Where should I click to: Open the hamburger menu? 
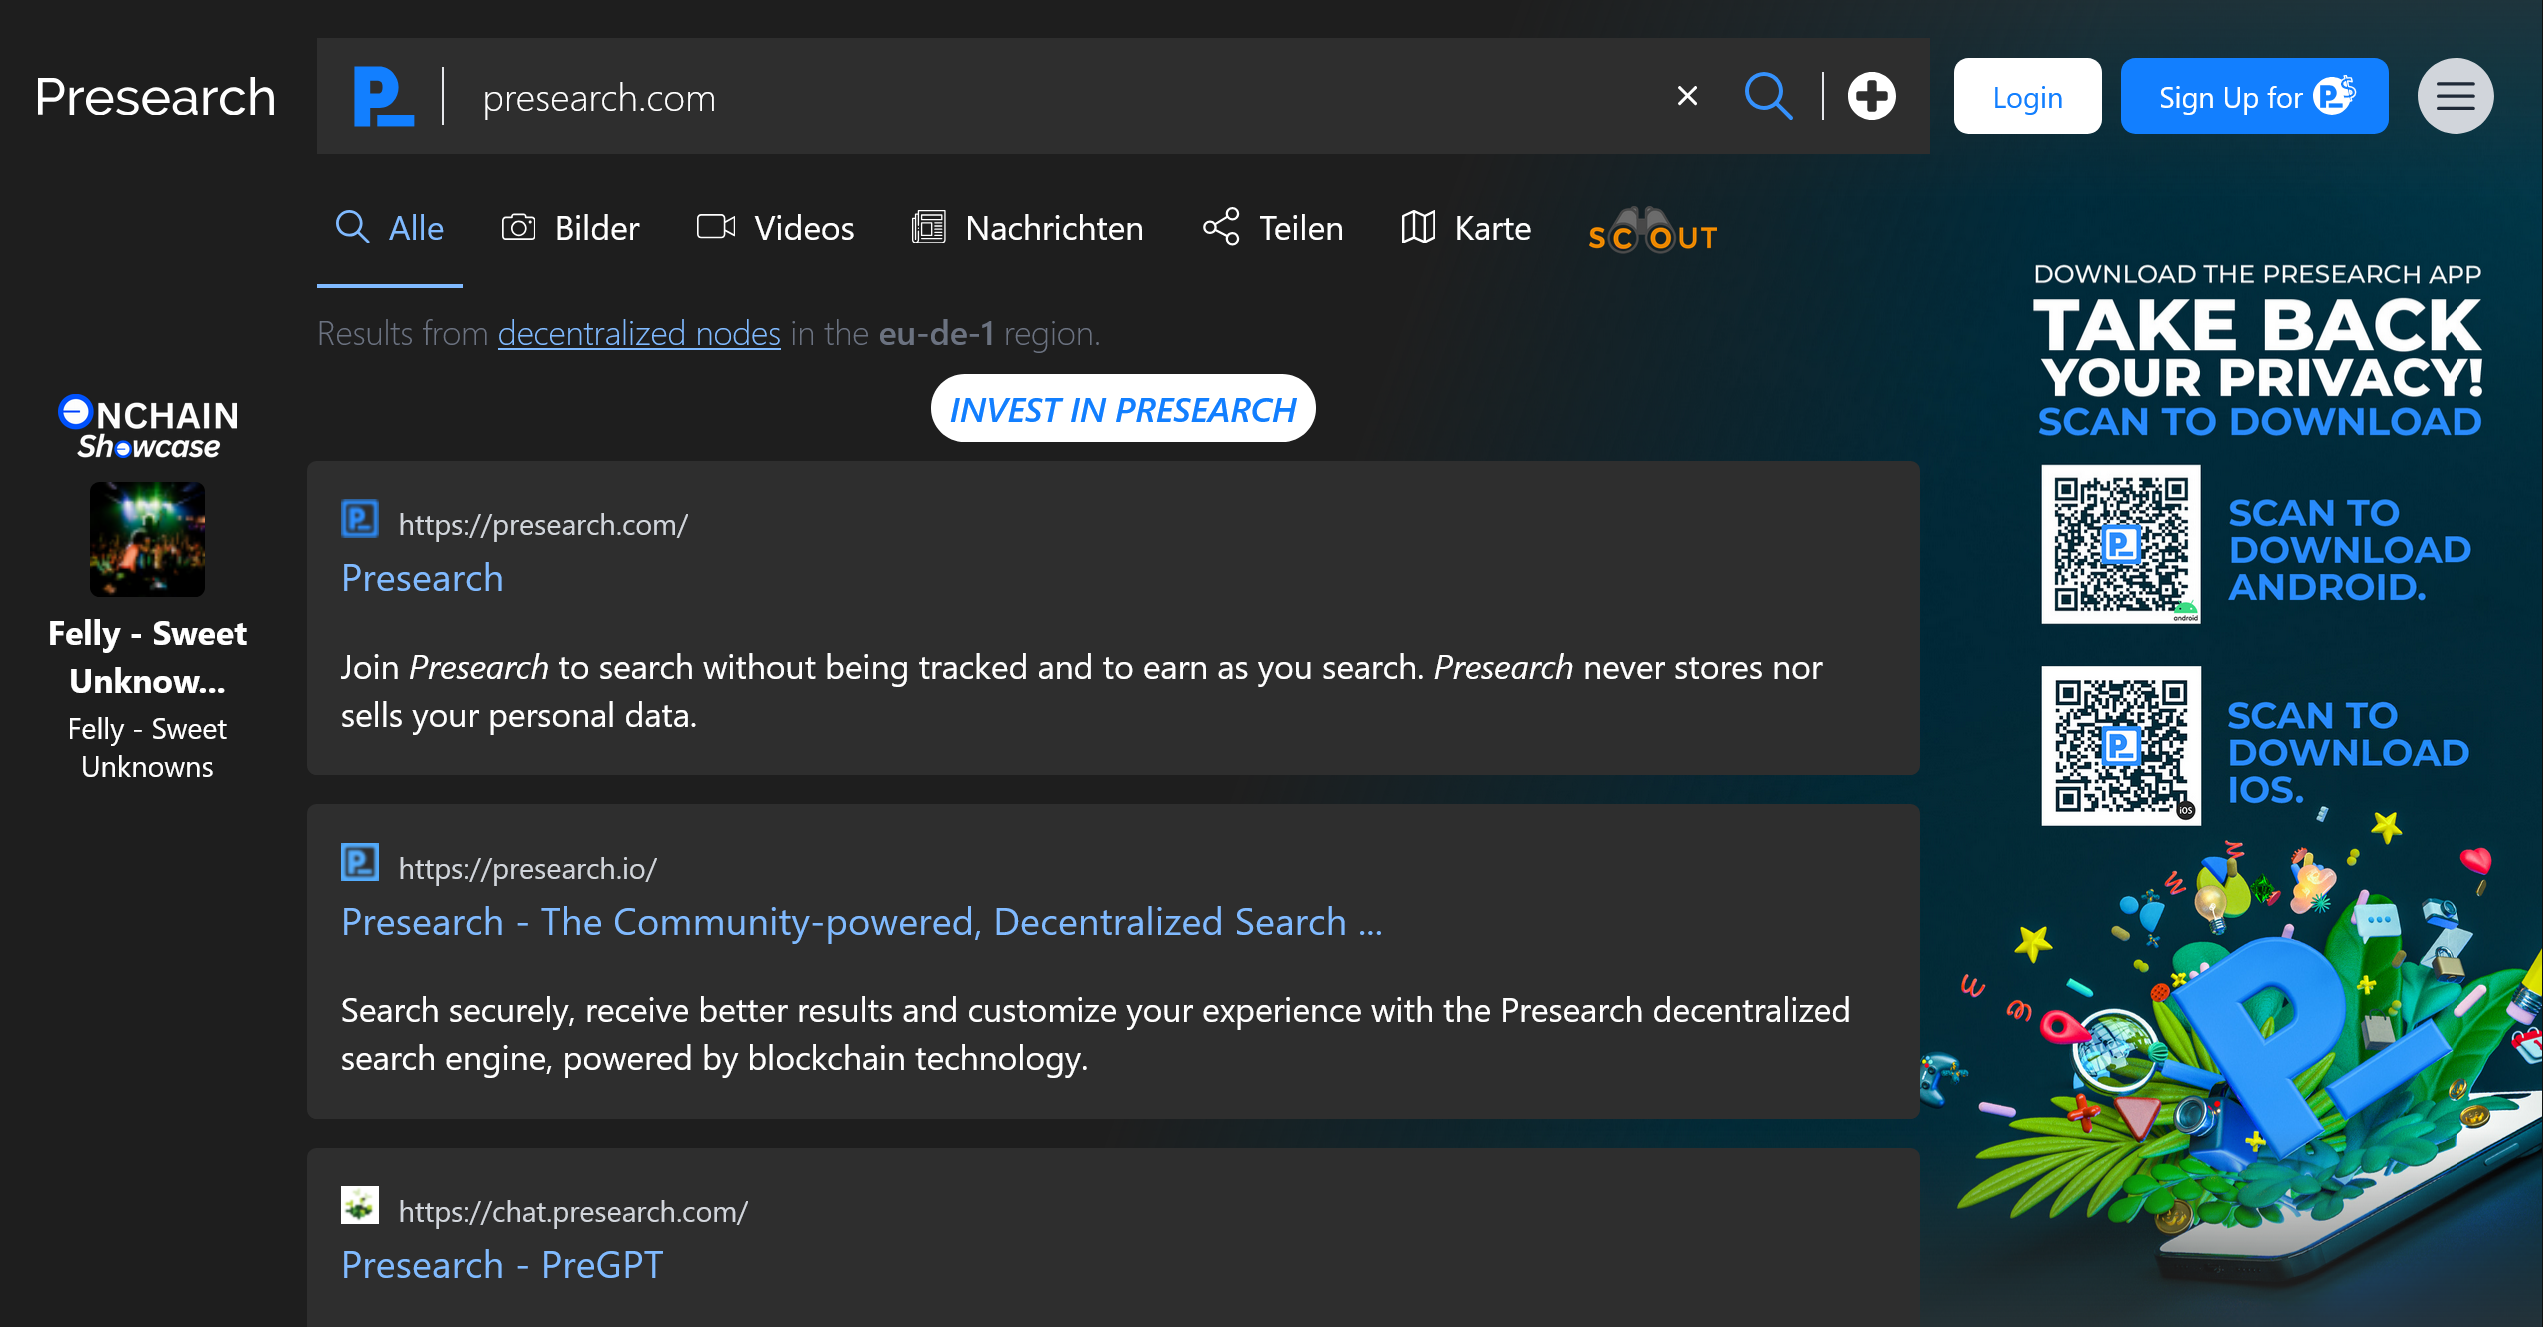tap(2455, 96)
